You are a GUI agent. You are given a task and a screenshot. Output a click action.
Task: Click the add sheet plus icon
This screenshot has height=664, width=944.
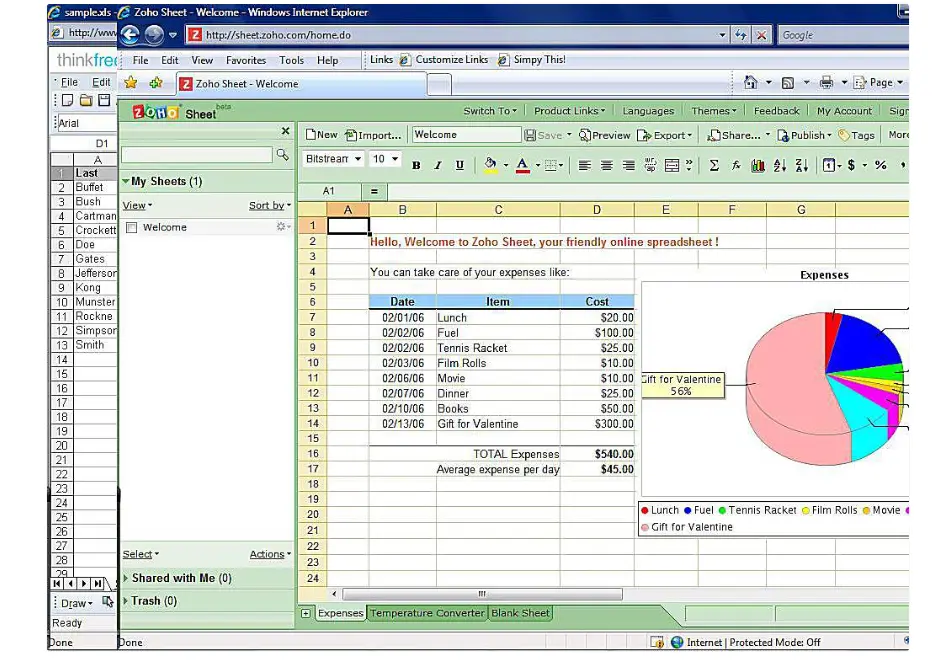pos(306,613)
